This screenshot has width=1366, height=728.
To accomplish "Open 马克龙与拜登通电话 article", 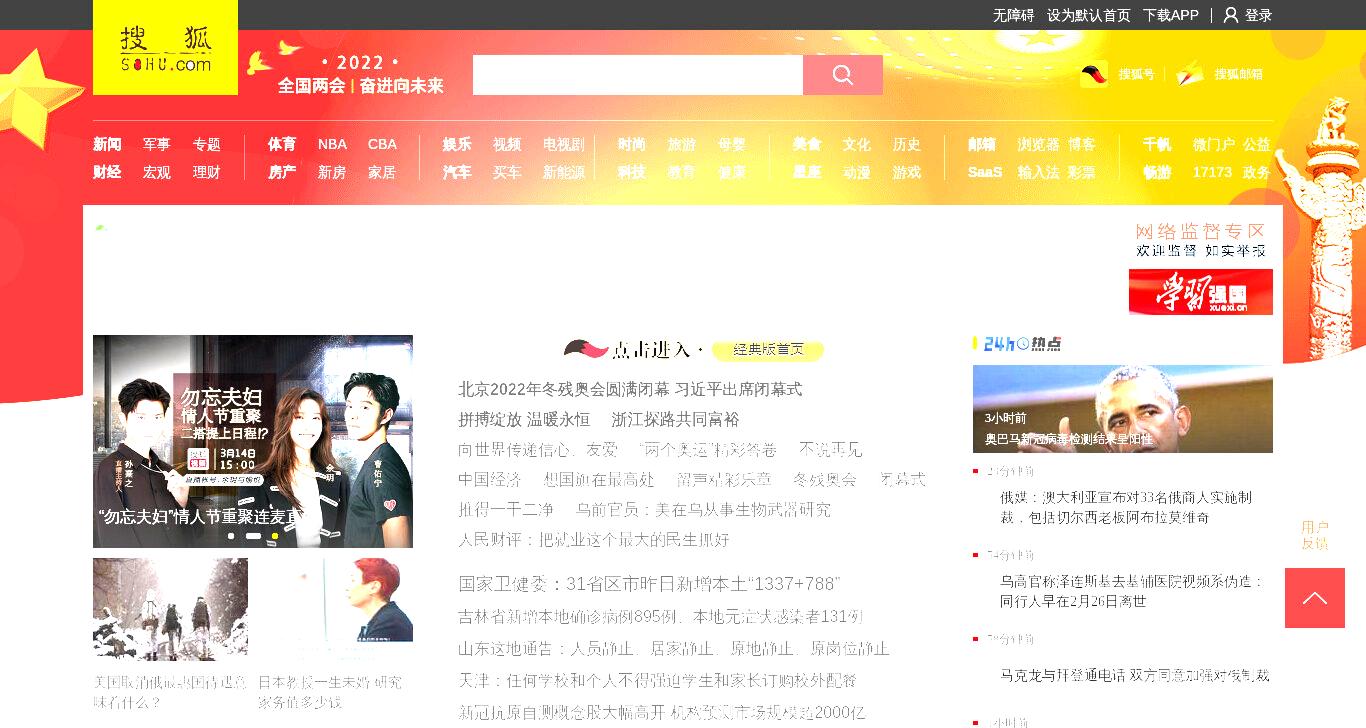I will (1135, 675).
